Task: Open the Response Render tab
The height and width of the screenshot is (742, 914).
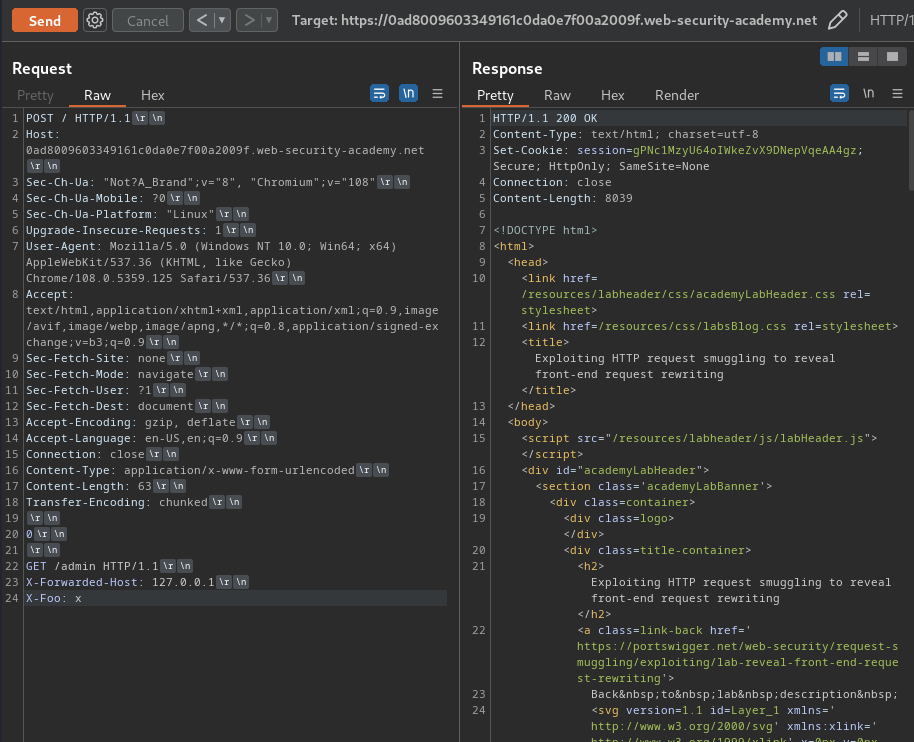Action: (677, 95)
